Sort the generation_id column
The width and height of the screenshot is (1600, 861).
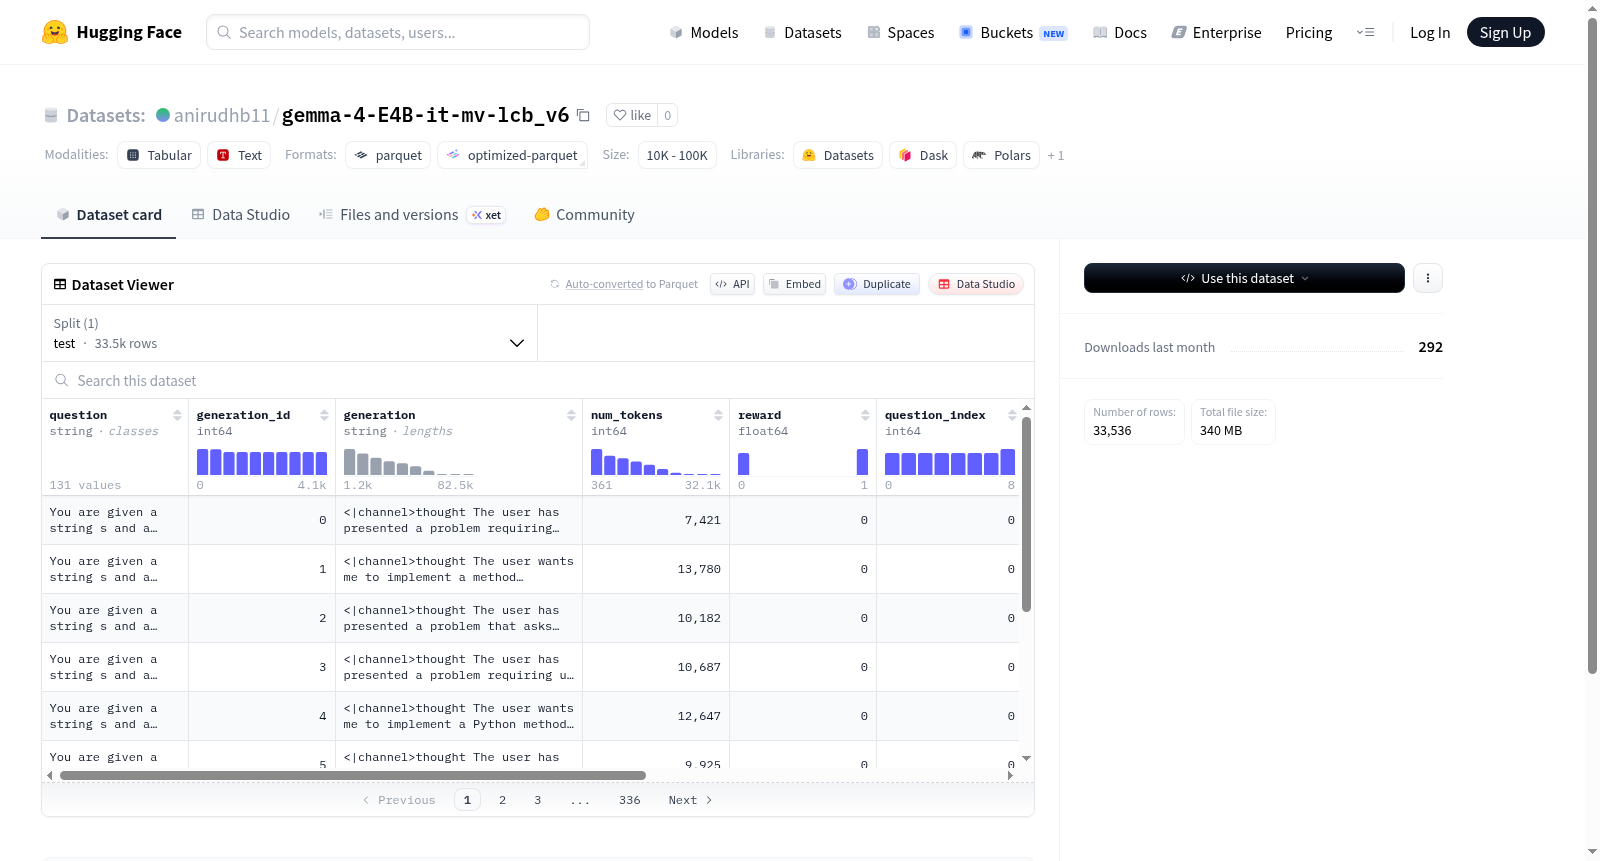click(324, 415)
